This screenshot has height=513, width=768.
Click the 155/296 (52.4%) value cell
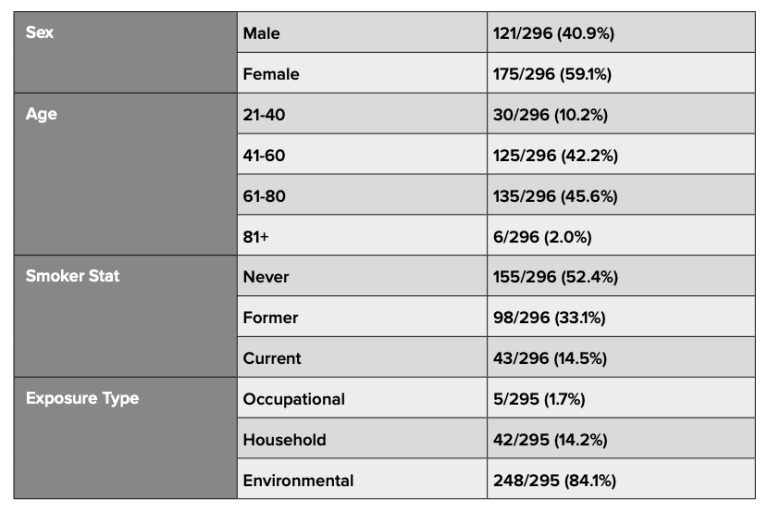coord(622,276)
